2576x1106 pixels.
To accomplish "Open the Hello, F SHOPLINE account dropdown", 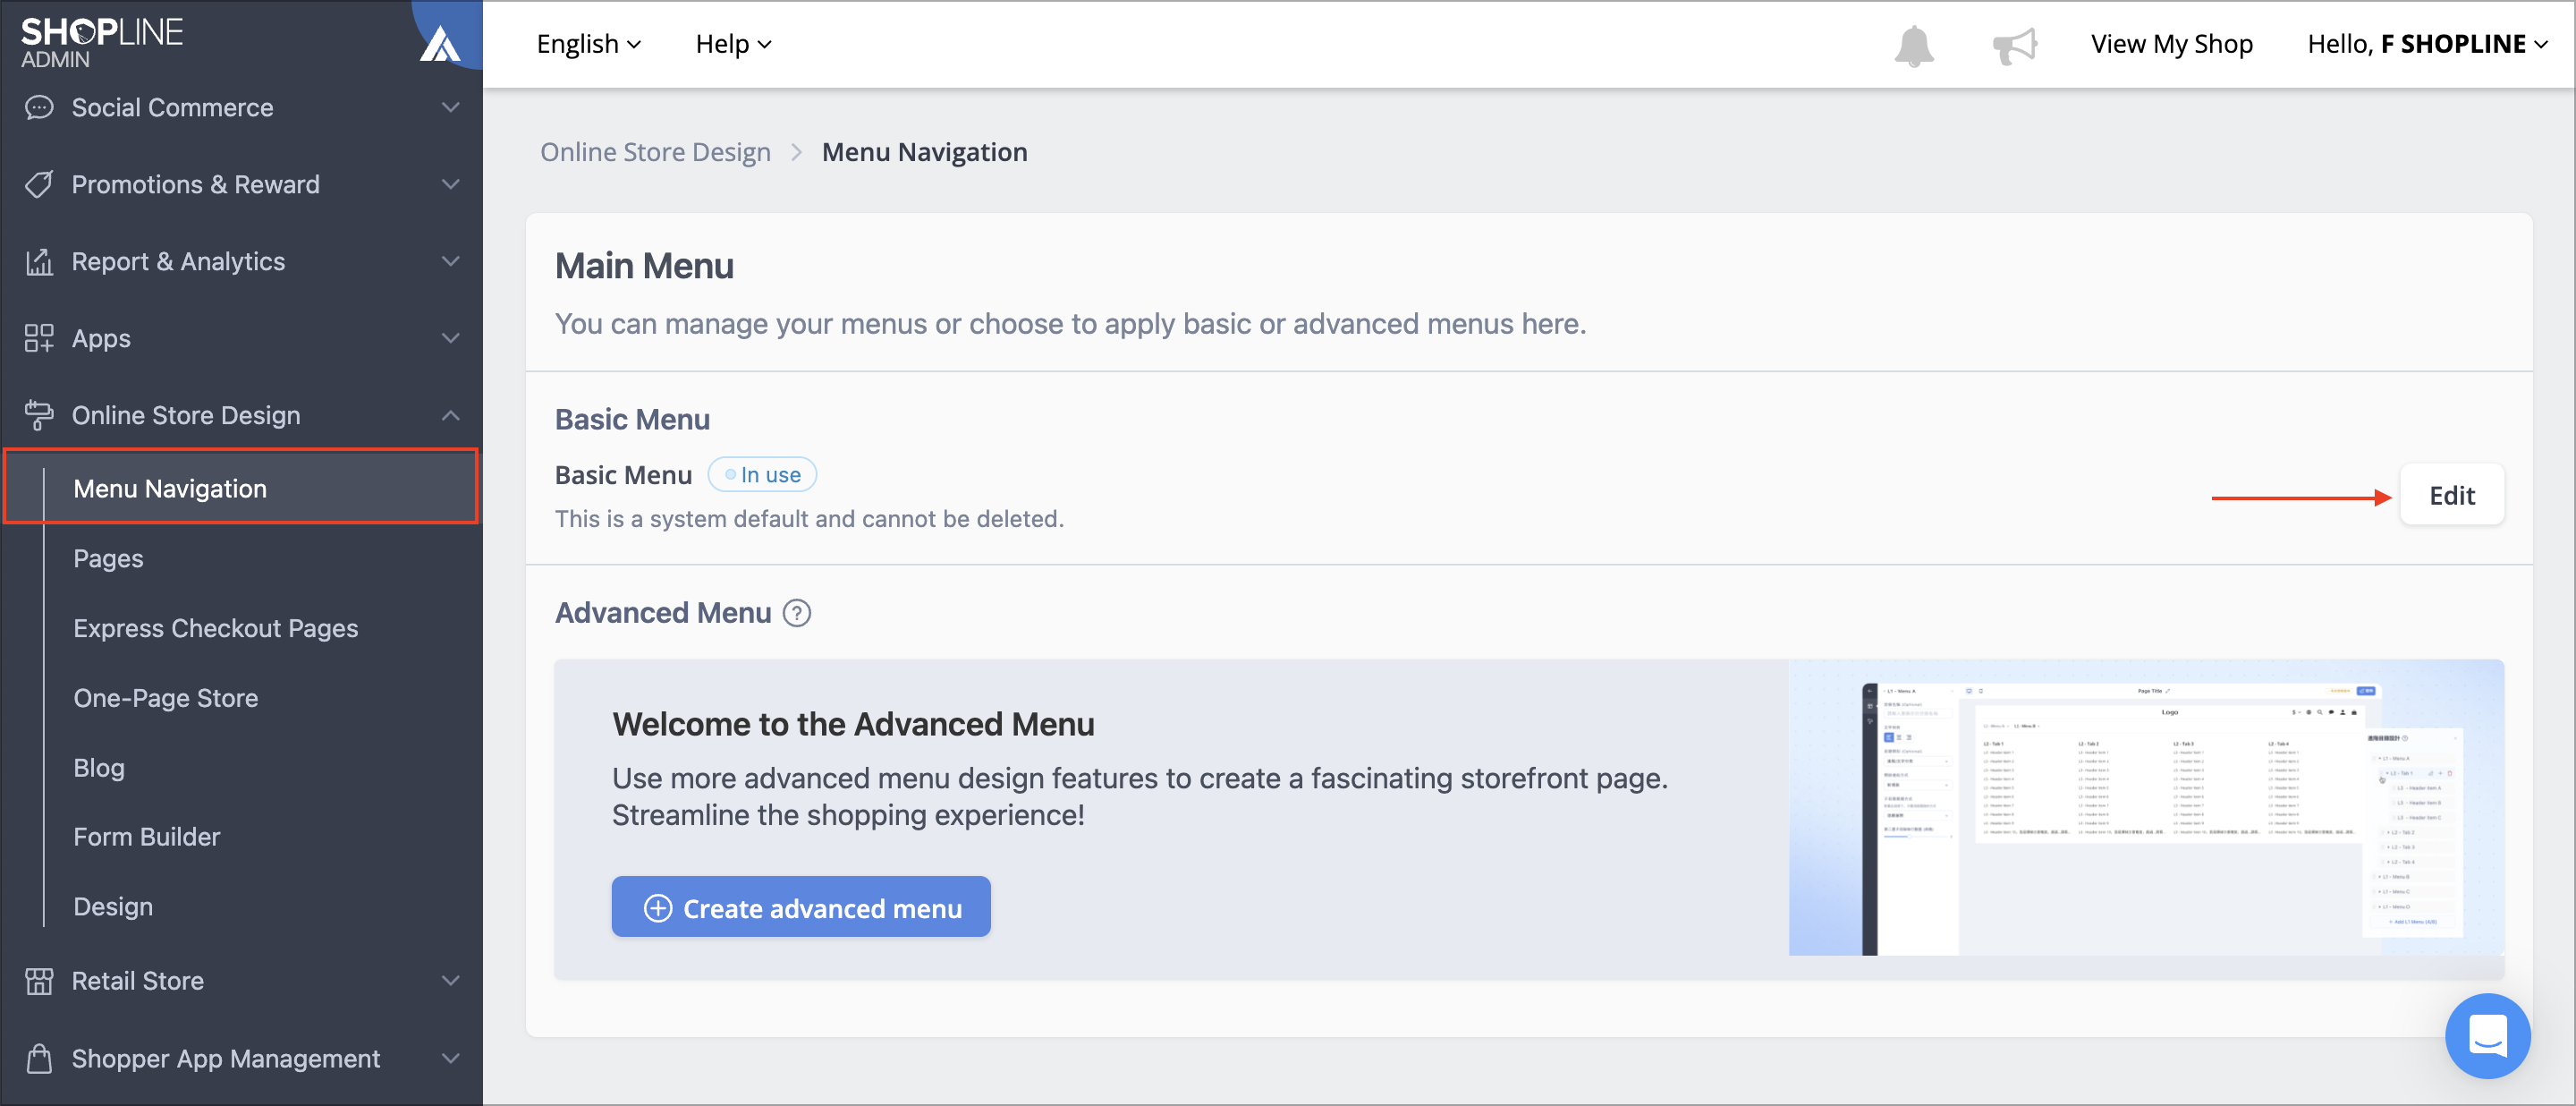I will 2427,44.
